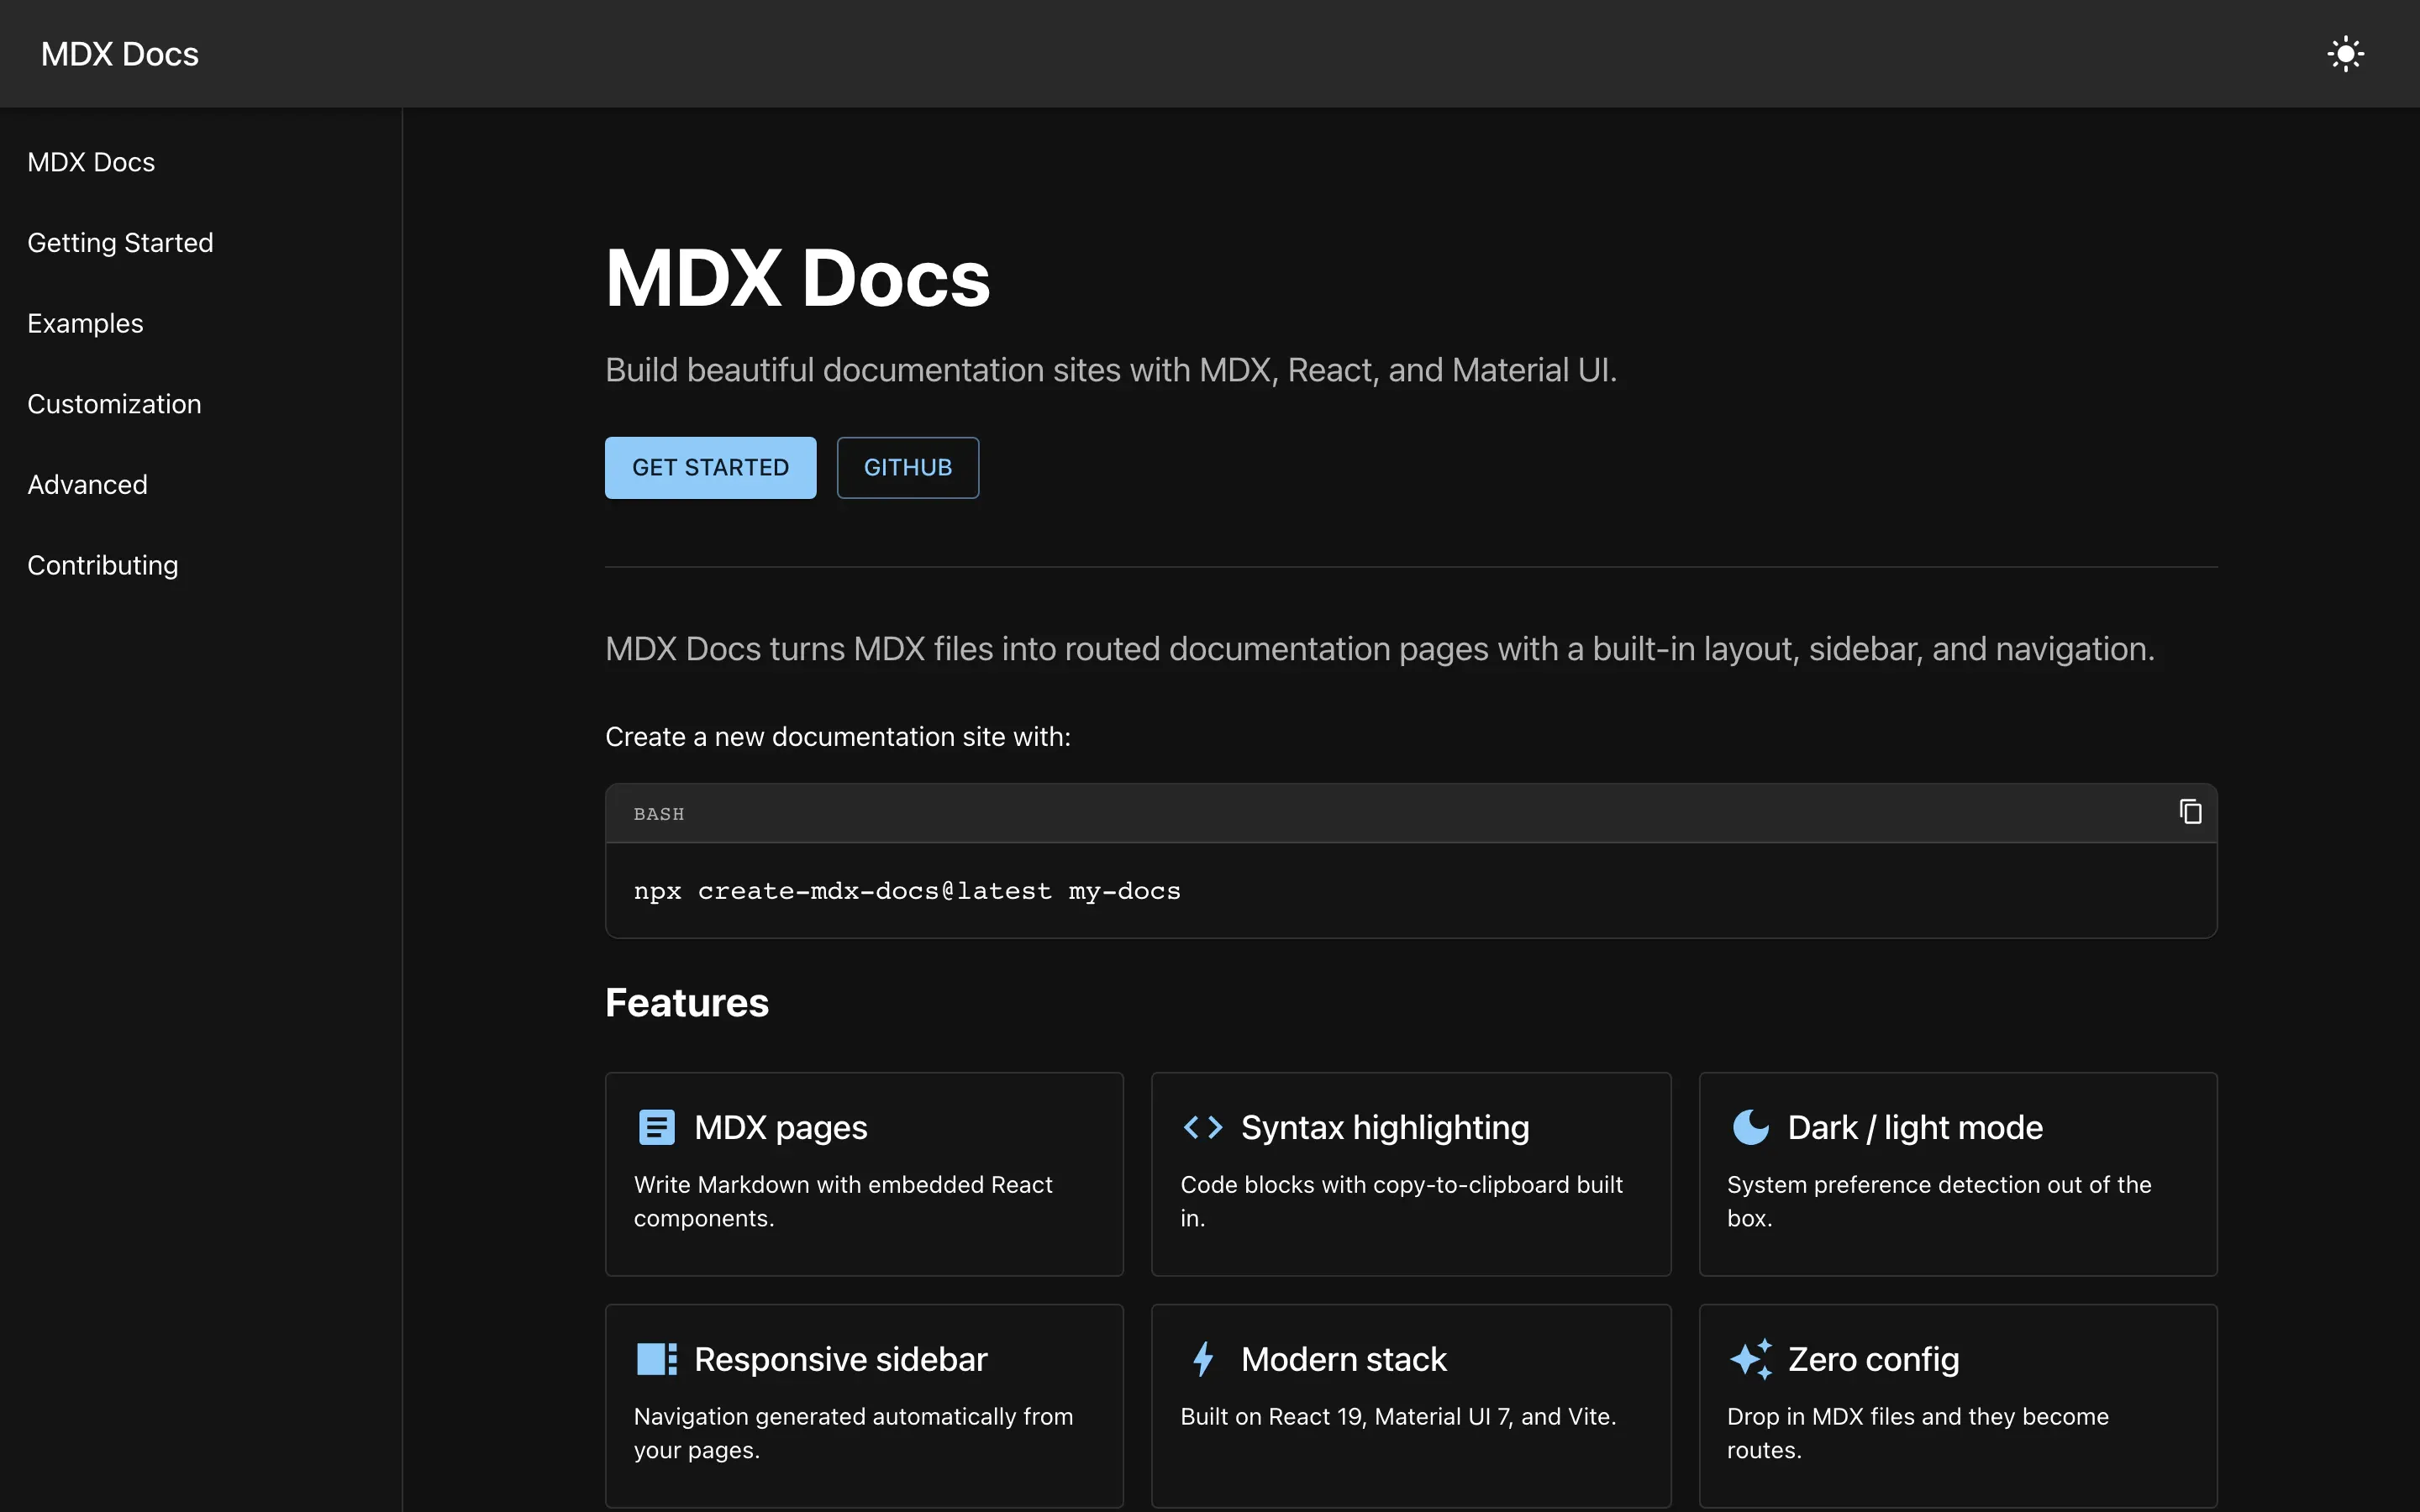
Task: Copy the bash command to clipboard
Action: [2190, 812]
